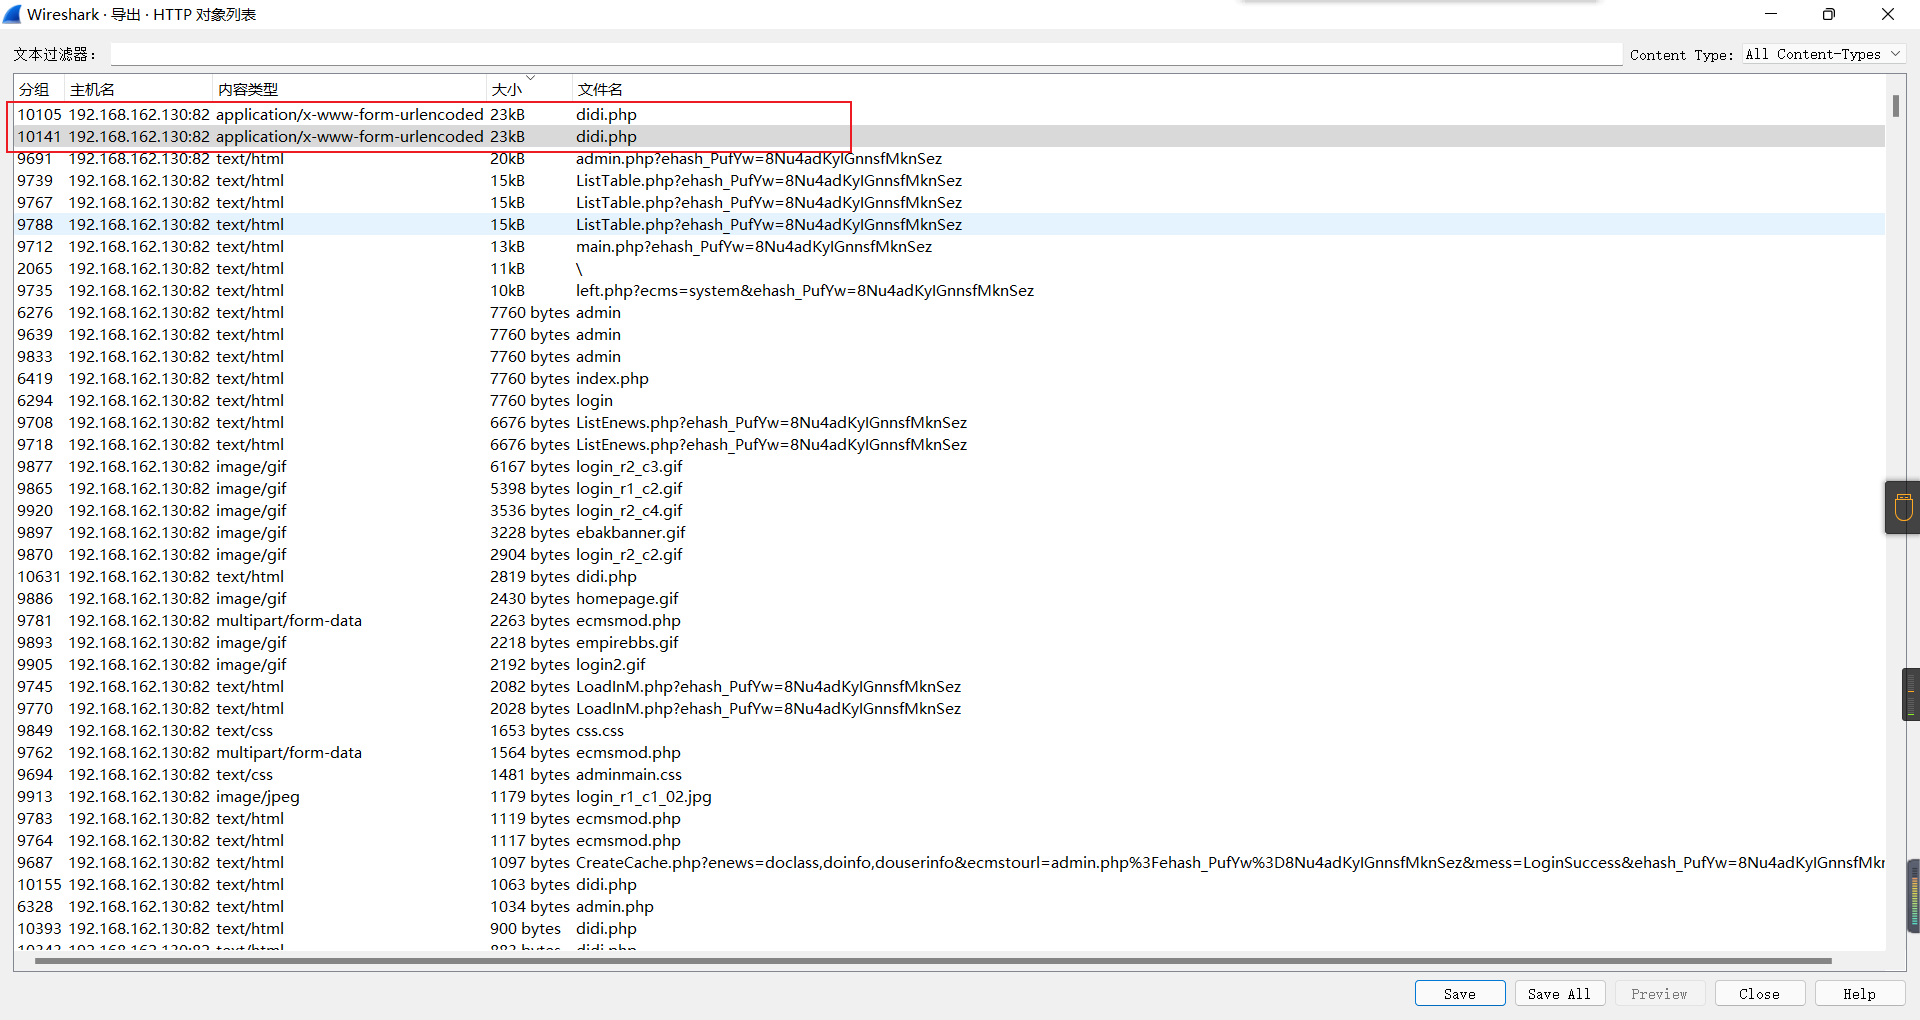The height and width of the screenshot is (1020, 1920).
Task: Focus the text filter input field
Action: point(866,55)
